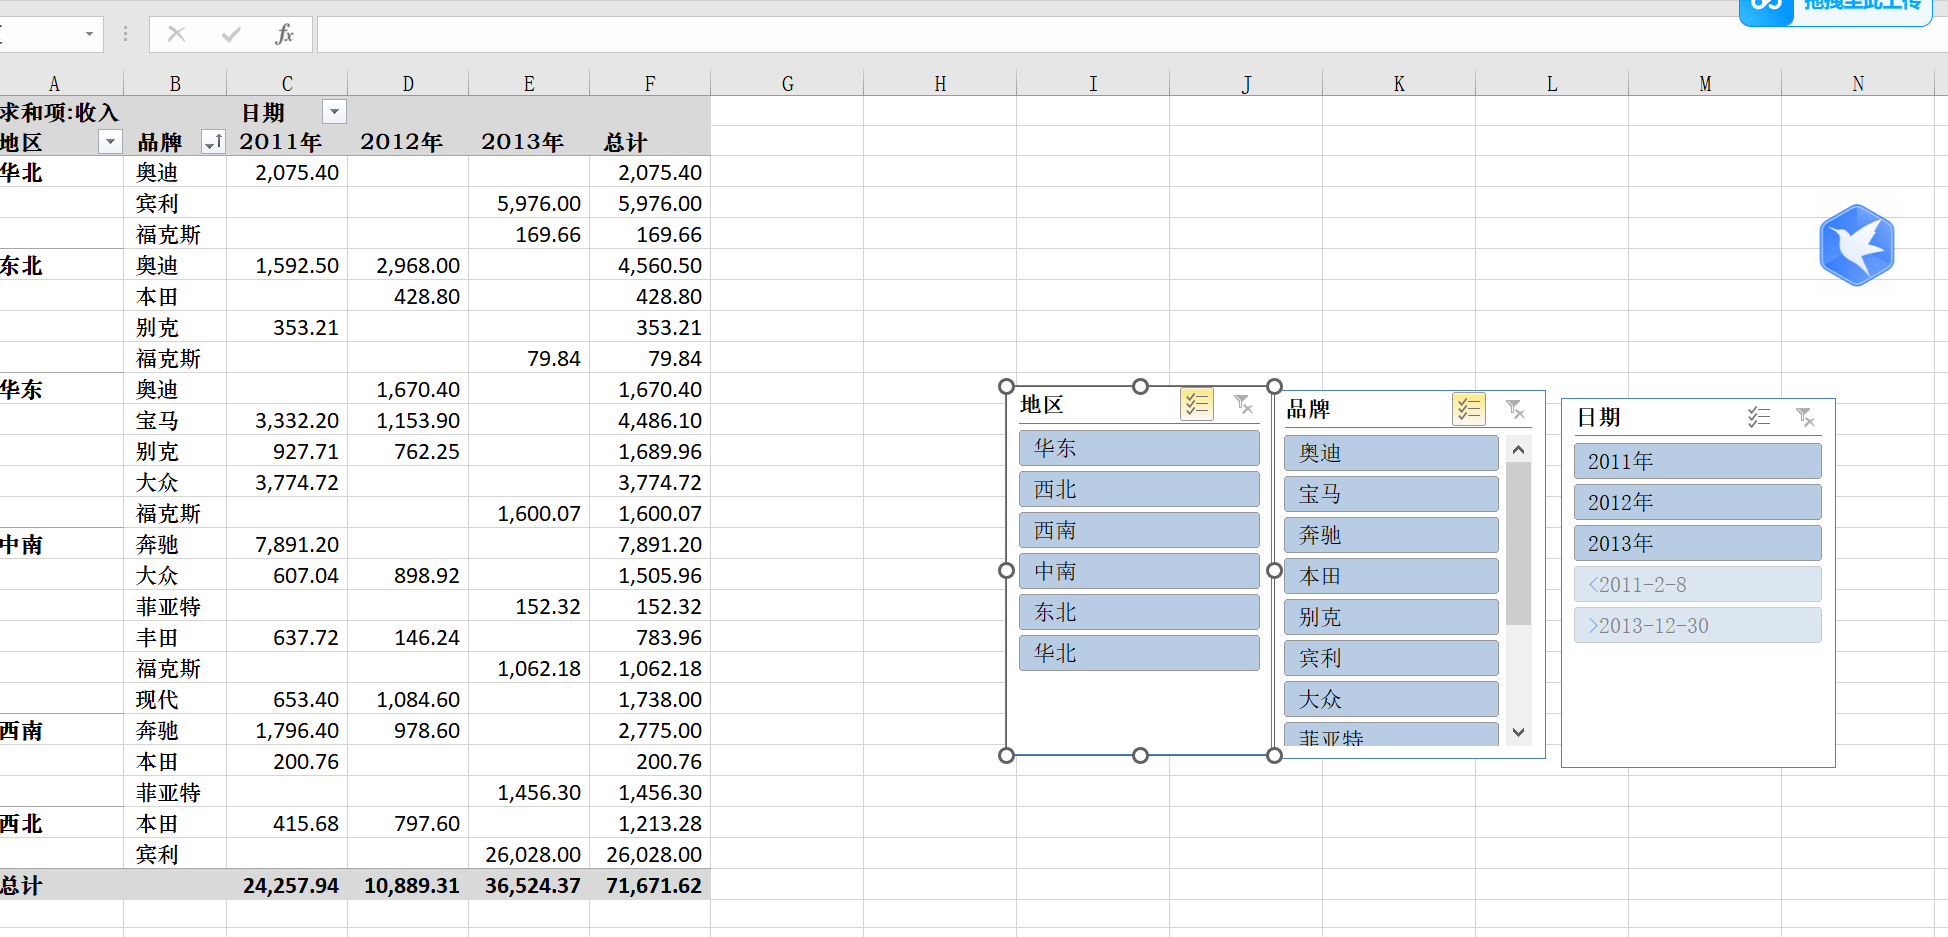Select the 华东 row label in the pivot table
Viewport: 1948px width, 937px height.
(61, 389)
